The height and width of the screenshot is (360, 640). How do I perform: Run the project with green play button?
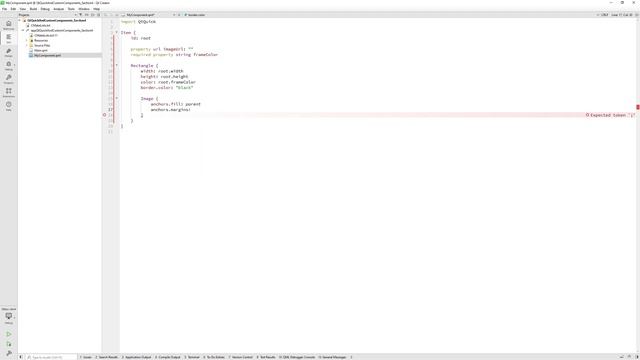pyautogui.click(x=9, y=334)
